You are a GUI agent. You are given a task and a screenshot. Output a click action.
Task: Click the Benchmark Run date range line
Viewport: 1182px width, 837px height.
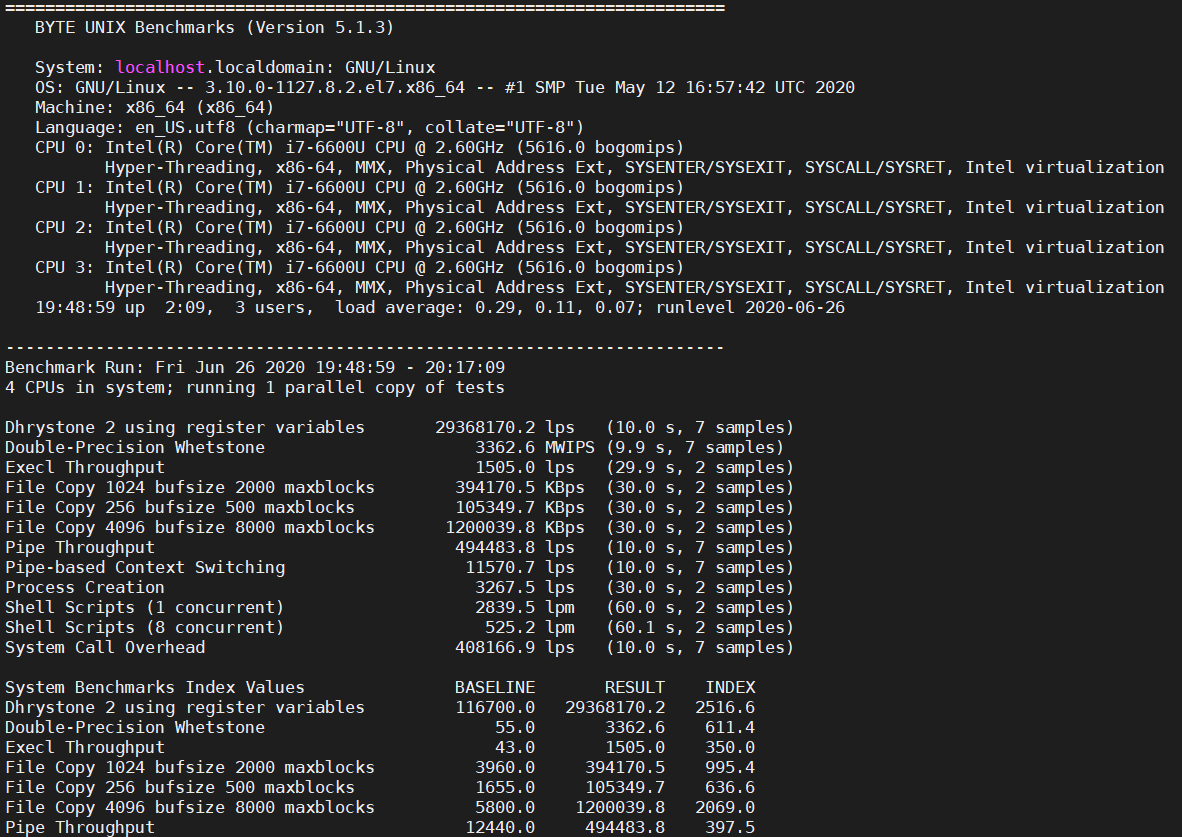(x=250, y=367)
